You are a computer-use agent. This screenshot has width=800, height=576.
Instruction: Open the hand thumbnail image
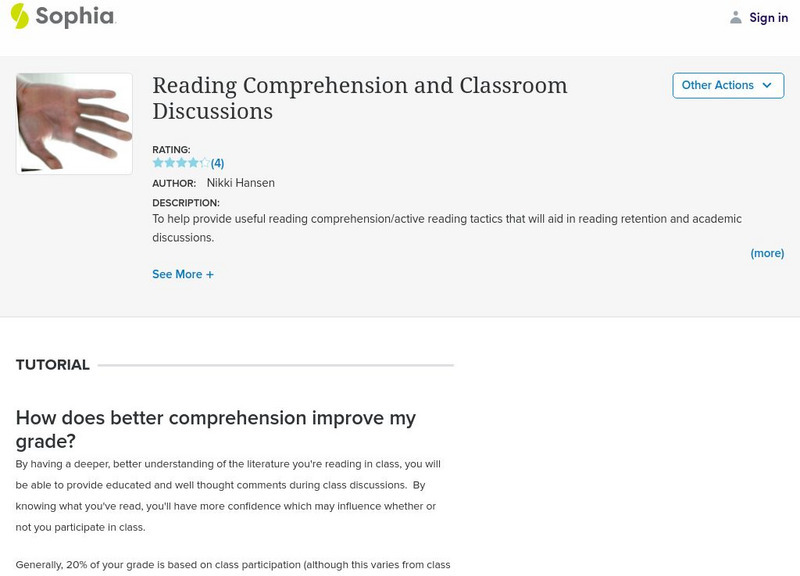point(74,123)
